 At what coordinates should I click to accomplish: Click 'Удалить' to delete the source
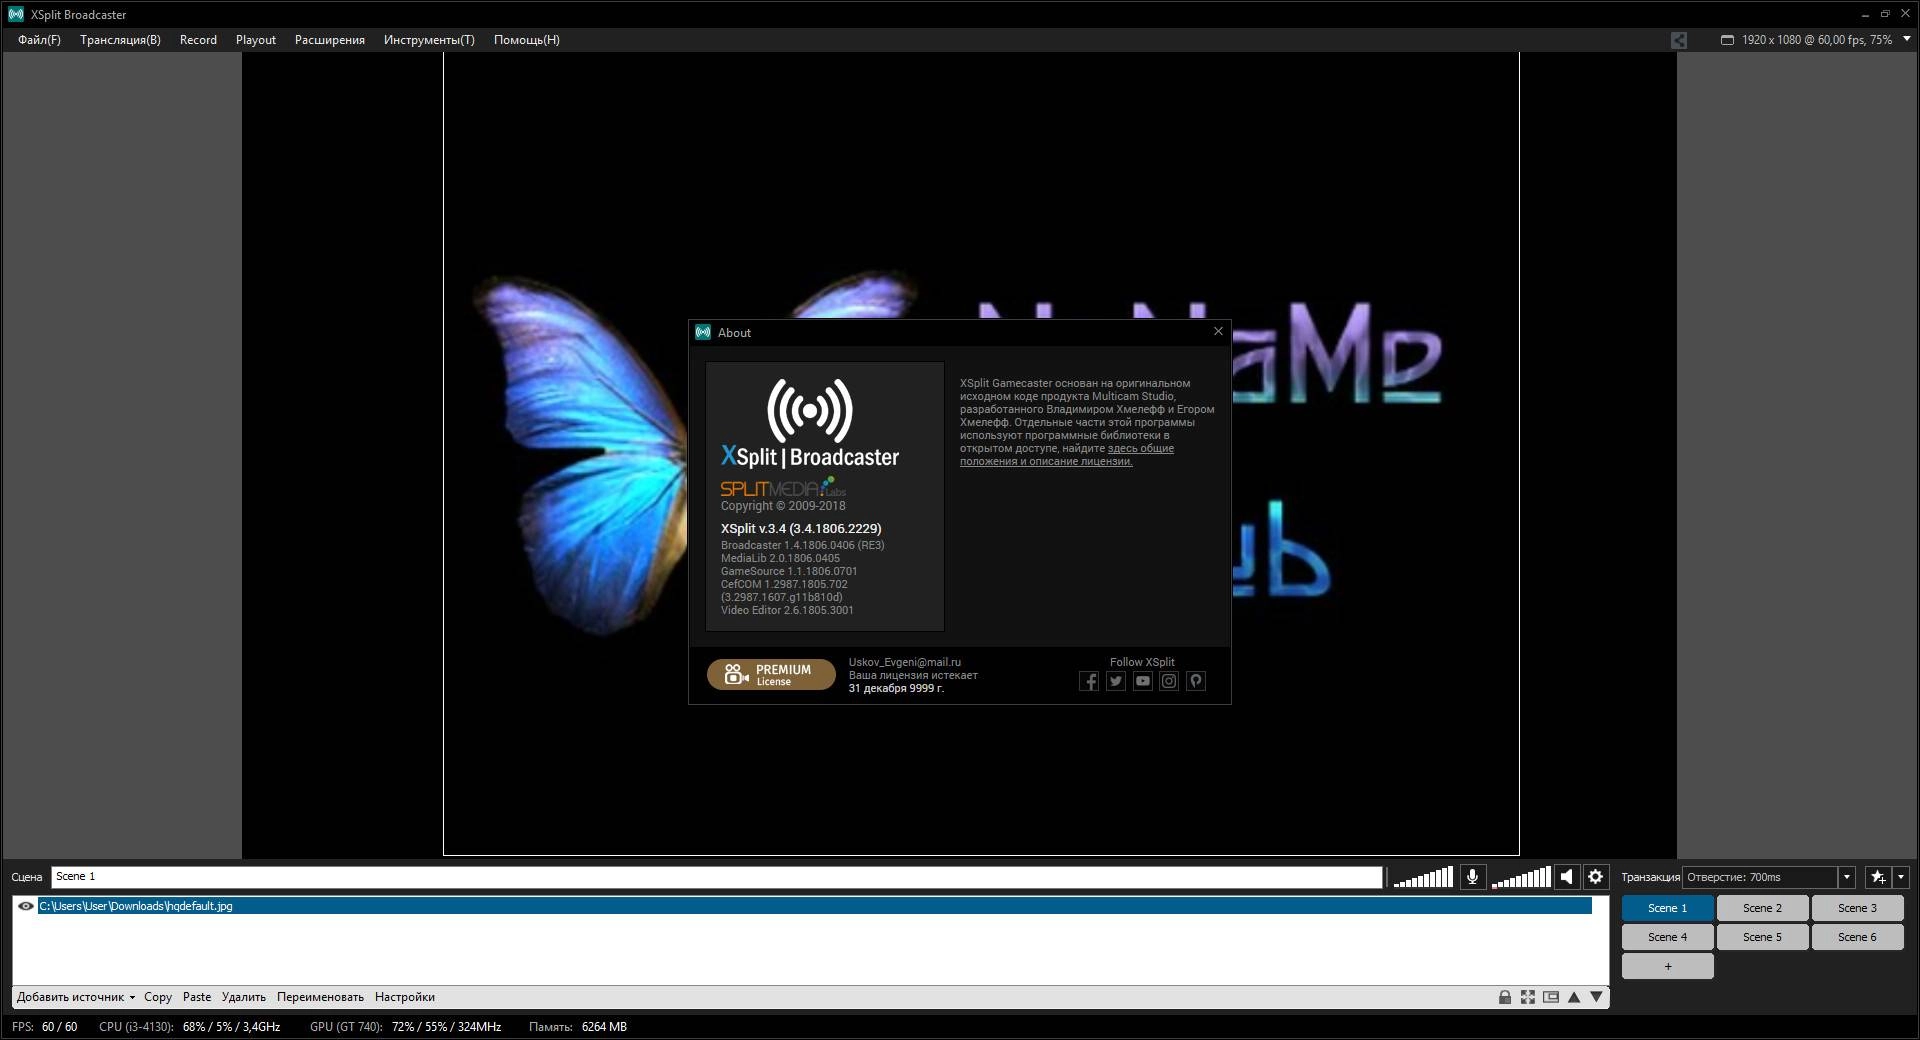click(x=244, y=997)
